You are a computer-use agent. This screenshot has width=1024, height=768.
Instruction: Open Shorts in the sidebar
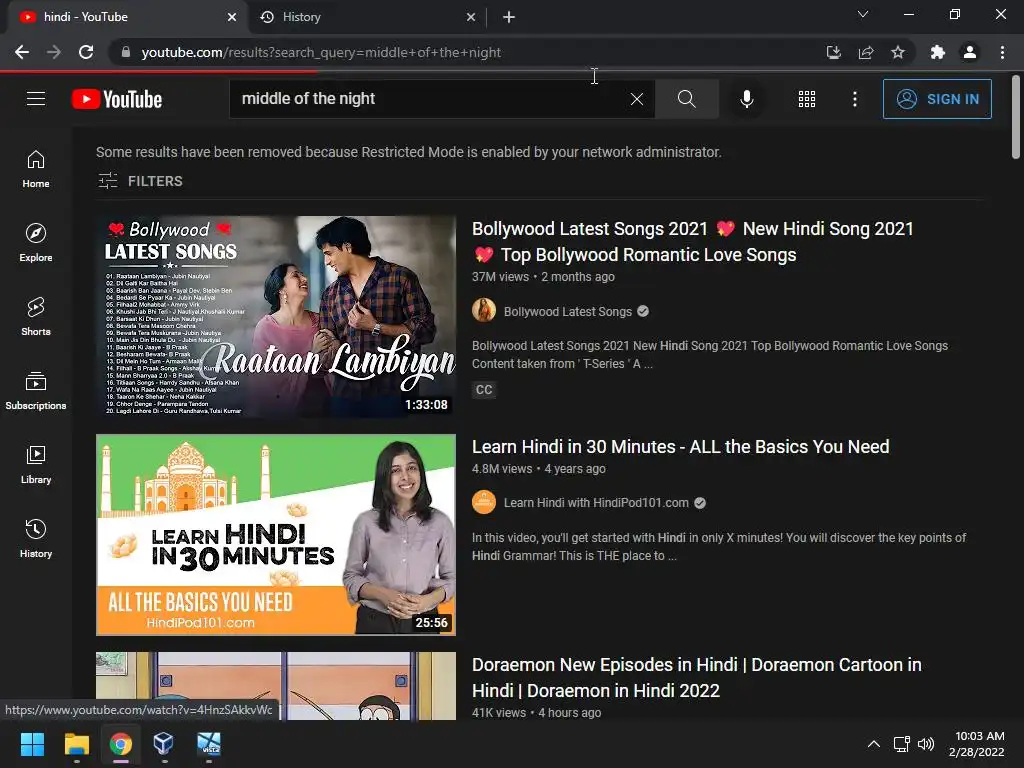36,317
